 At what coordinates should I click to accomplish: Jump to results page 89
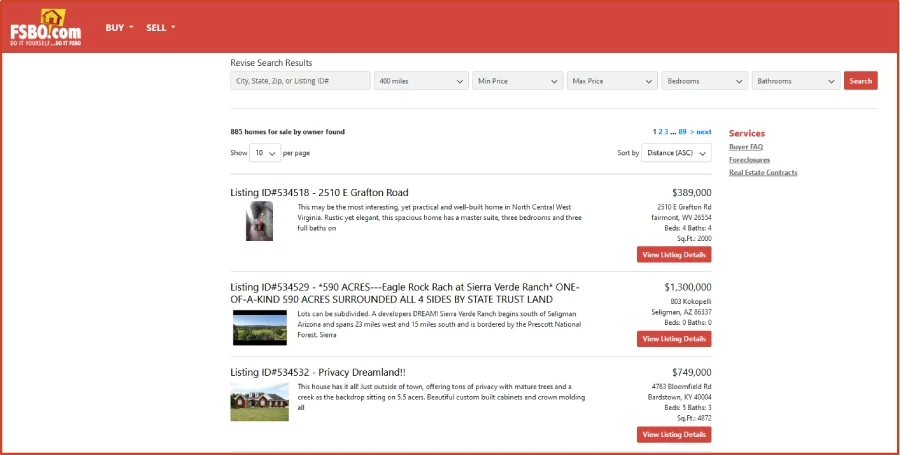(682, 132)
